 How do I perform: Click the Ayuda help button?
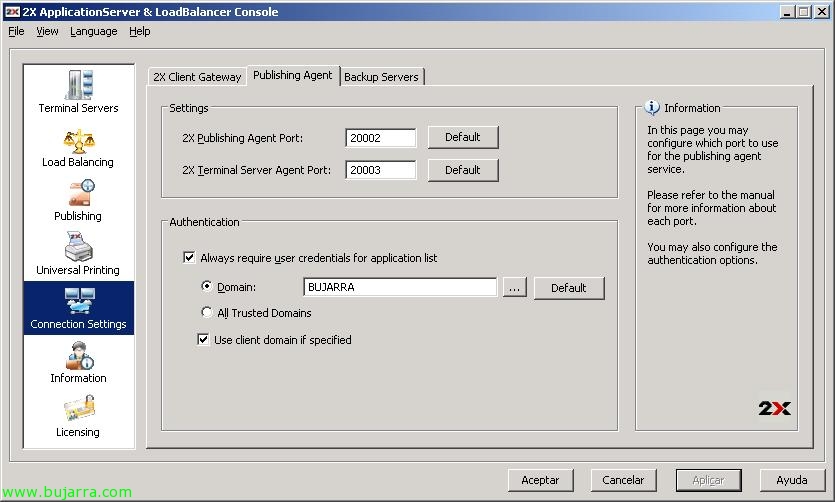pos(792,480)
